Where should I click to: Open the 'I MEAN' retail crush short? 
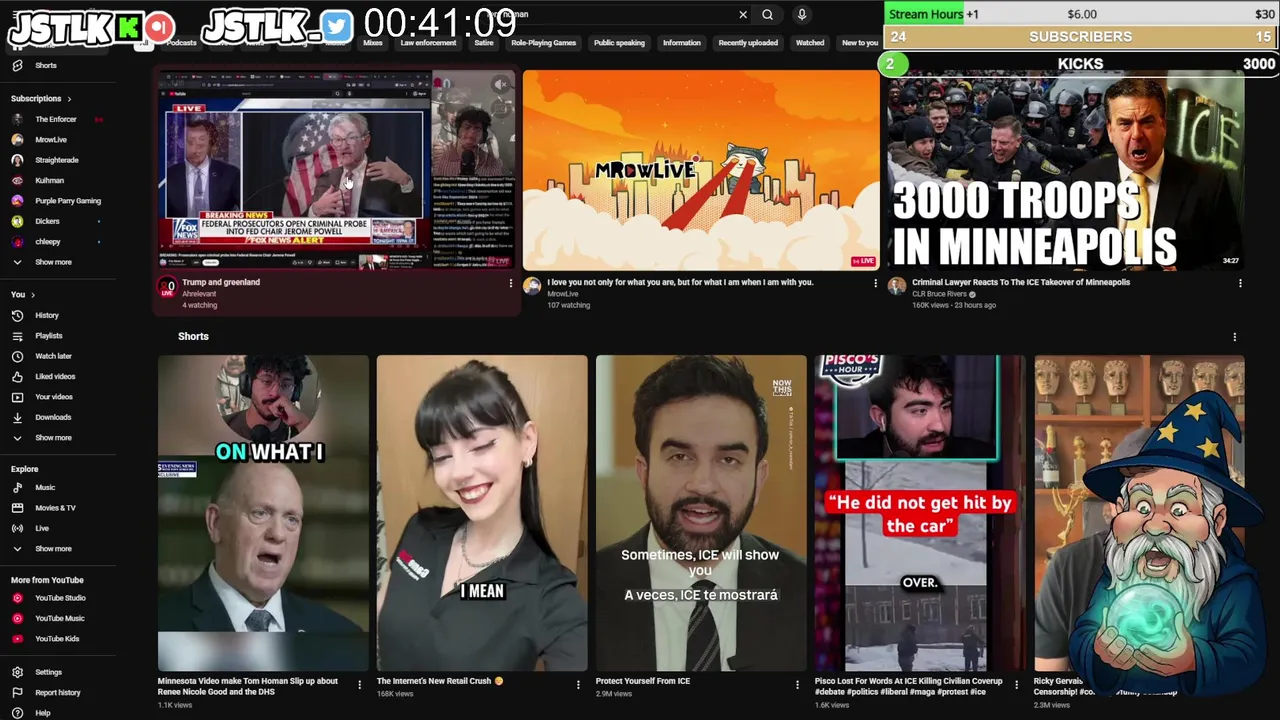tap(482, 513)
